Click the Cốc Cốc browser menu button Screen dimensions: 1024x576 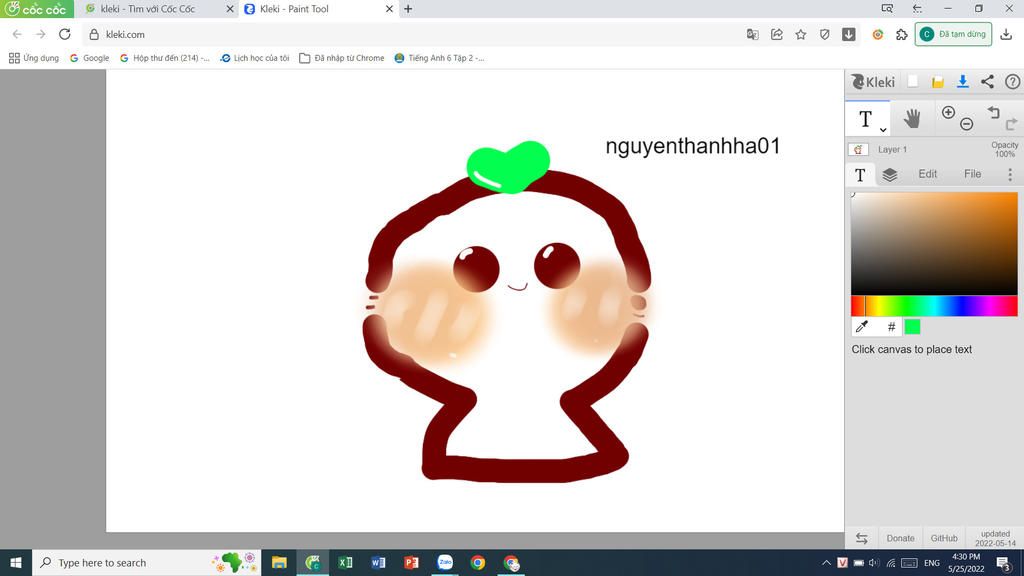click(36, 9)
